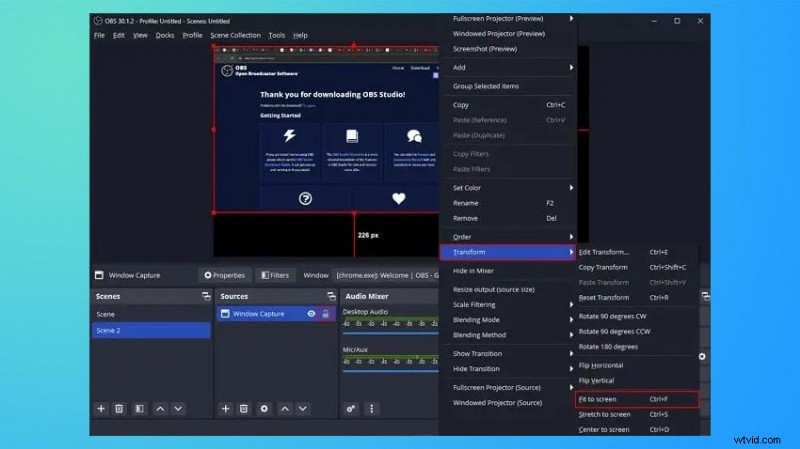Image resolution: width=800 pixels, height=449 pixels.
Task: Open the File menu
Action: [x=99, y=35]
